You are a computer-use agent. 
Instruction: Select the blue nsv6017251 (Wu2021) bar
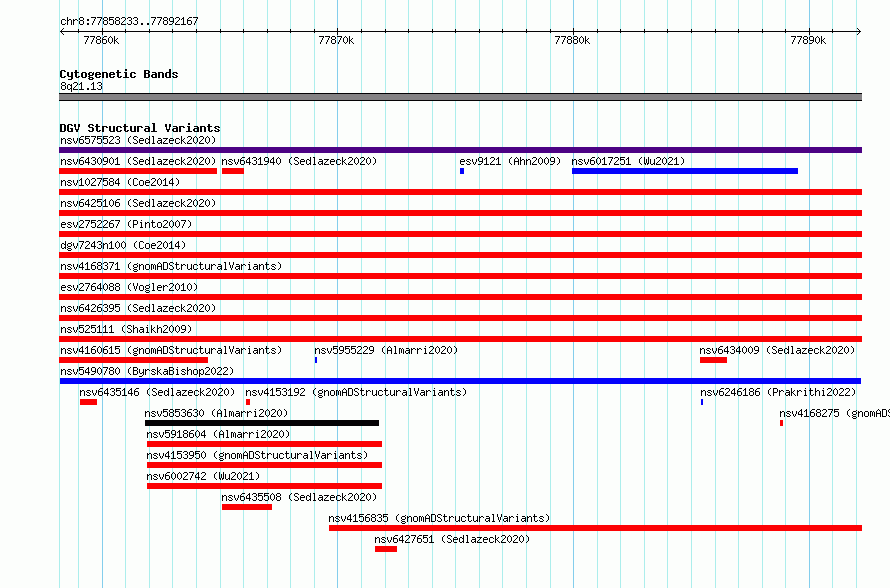pos(685,171)
